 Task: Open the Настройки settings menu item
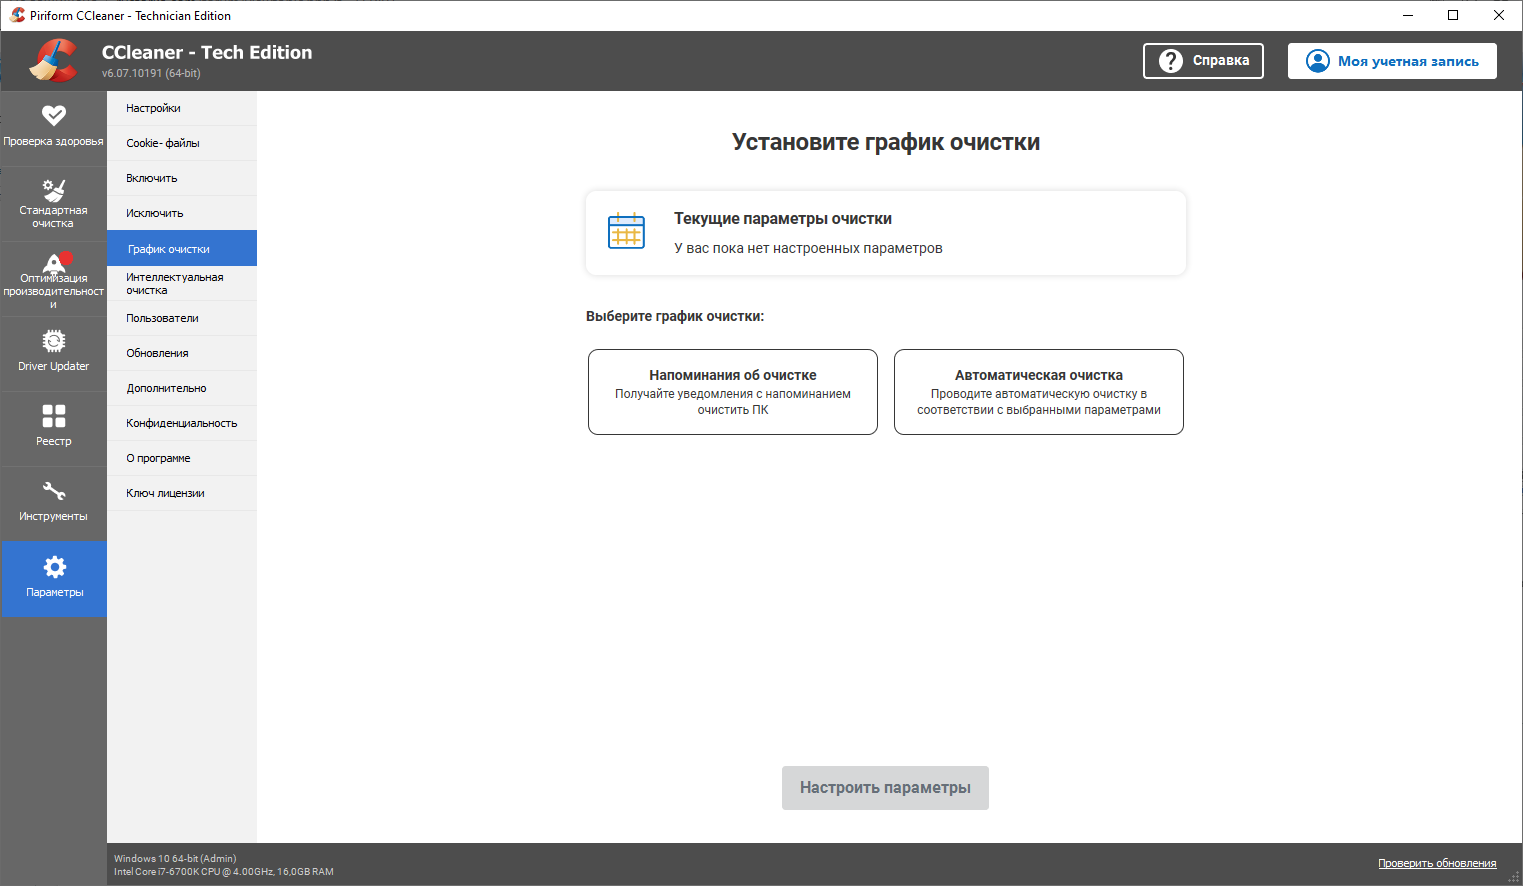tap(154, 108)
